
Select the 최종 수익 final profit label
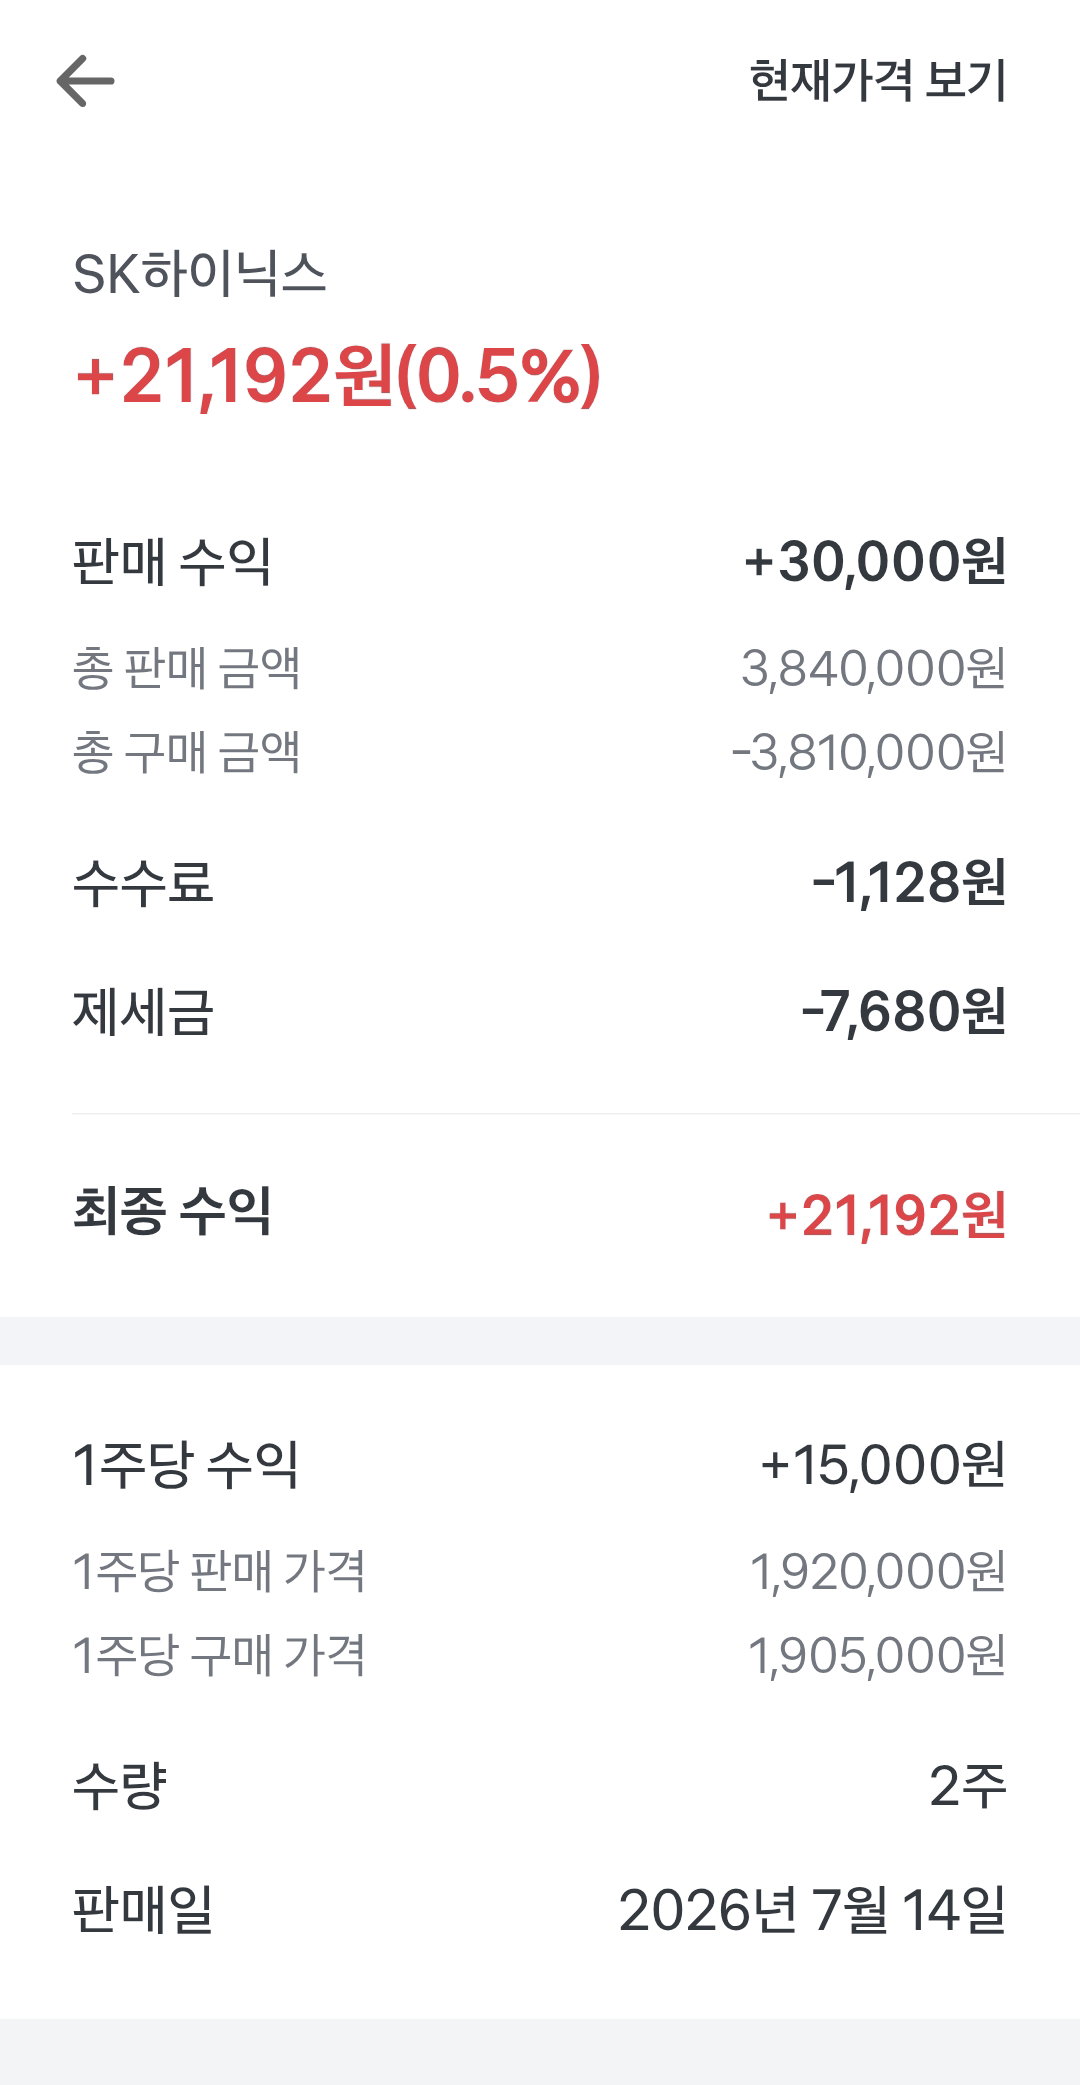pos(172,1211)
